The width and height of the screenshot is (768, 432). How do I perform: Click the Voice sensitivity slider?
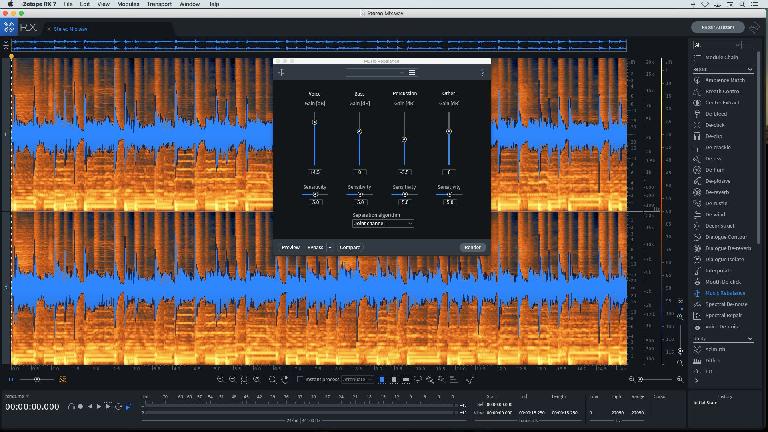pos(315,194)
